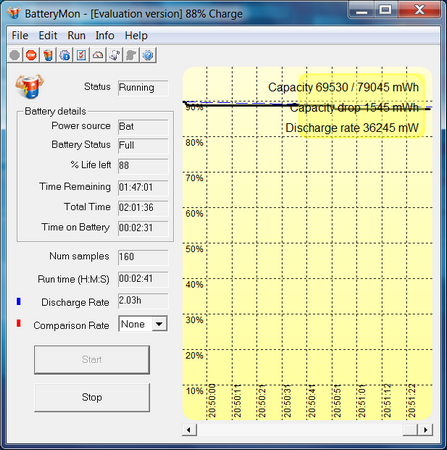447x450 pixels.
Task: Click the Num samples value 160
Action: coord(143,257)
